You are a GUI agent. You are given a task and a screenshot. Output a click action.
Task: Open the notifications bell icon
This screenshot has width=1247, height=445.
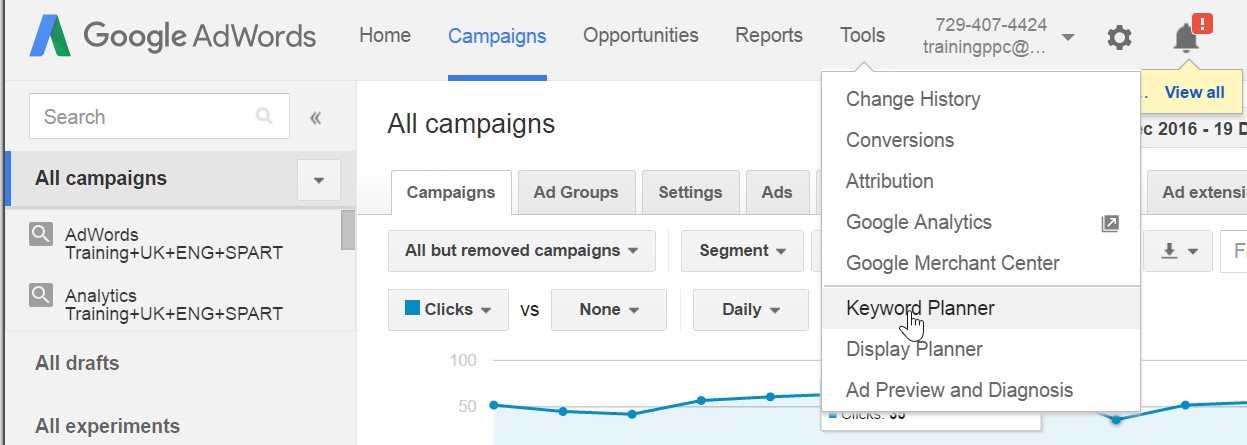1186,38
